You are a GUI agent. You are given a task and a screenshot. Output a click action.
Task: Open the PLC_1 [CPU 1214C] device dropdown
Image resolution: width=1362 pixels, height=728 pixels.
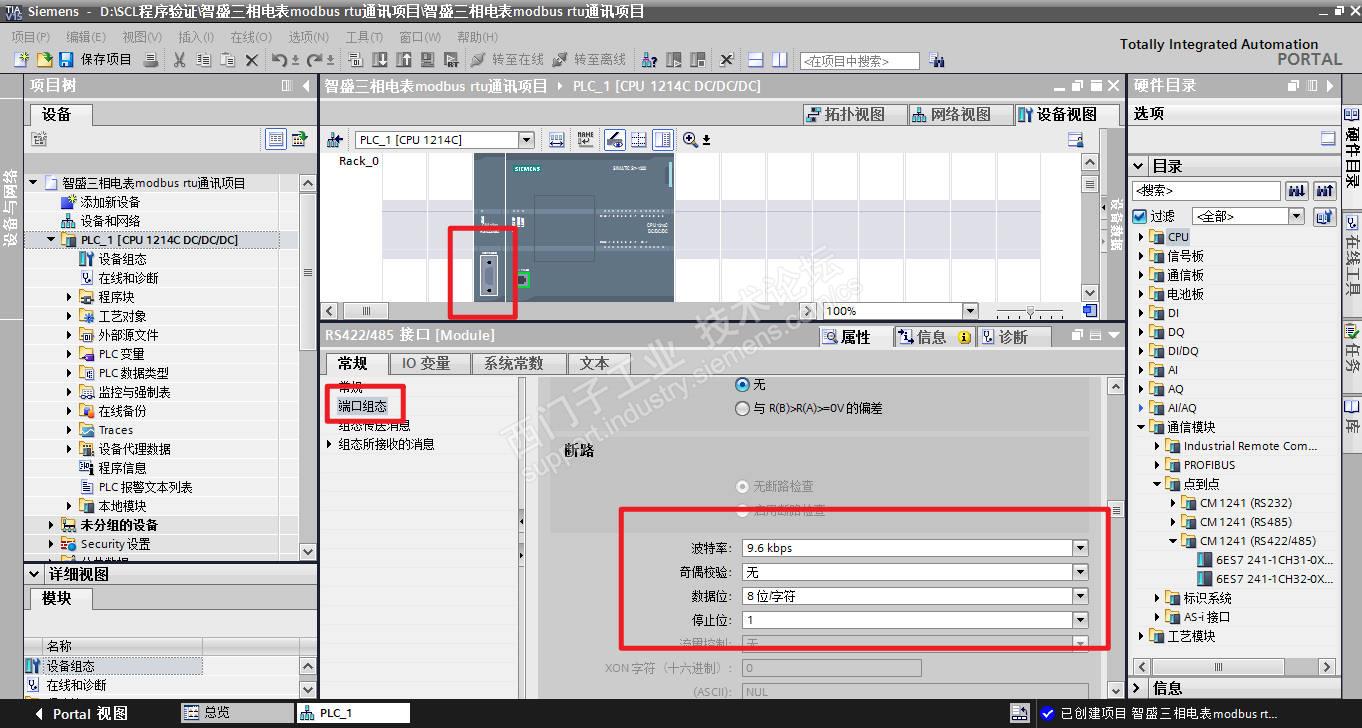pos(526,140)
